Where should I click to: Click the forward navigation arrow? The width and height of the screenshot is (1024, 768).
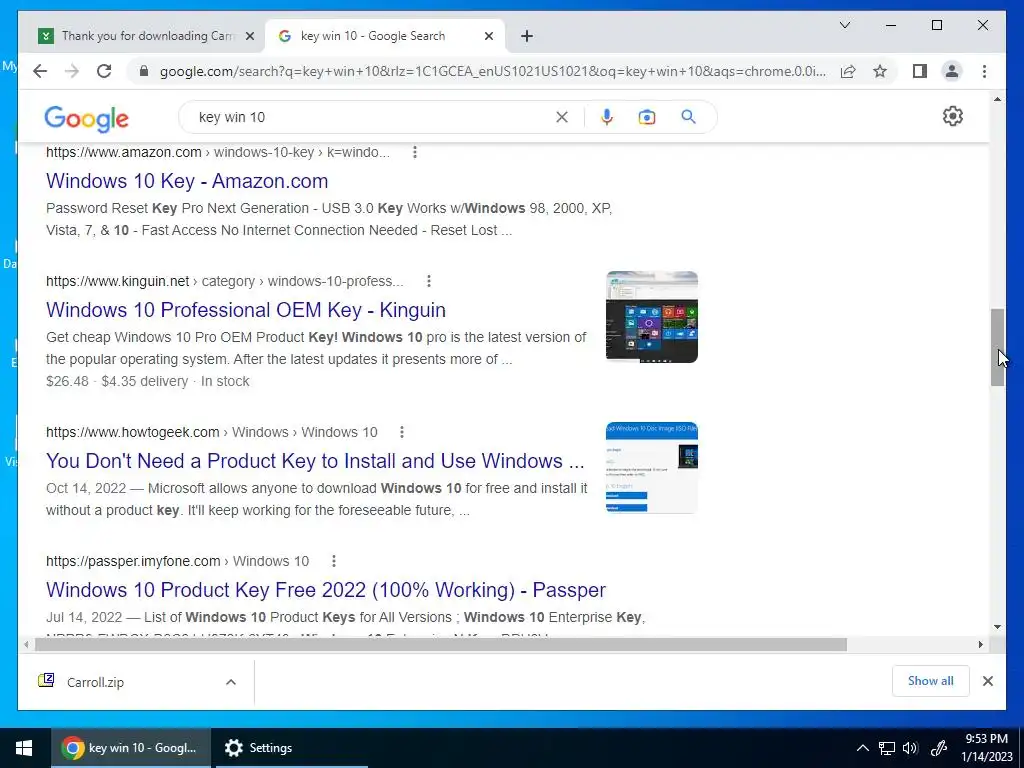[72, 71]
